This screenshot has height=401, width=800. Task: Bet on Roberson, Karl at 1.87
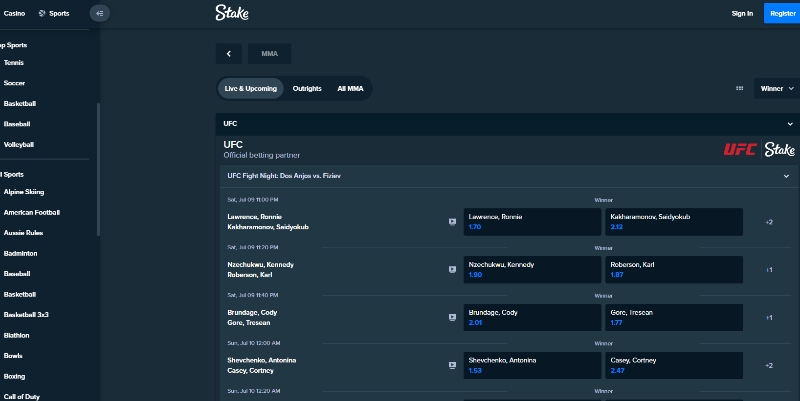674,270
